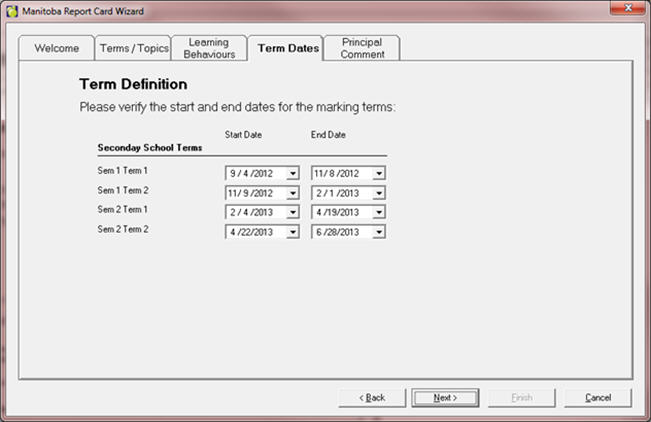Open Sem 1 Term 1 end date dropdown
This screenshot has width=651, height=422.
pos(378,173)
